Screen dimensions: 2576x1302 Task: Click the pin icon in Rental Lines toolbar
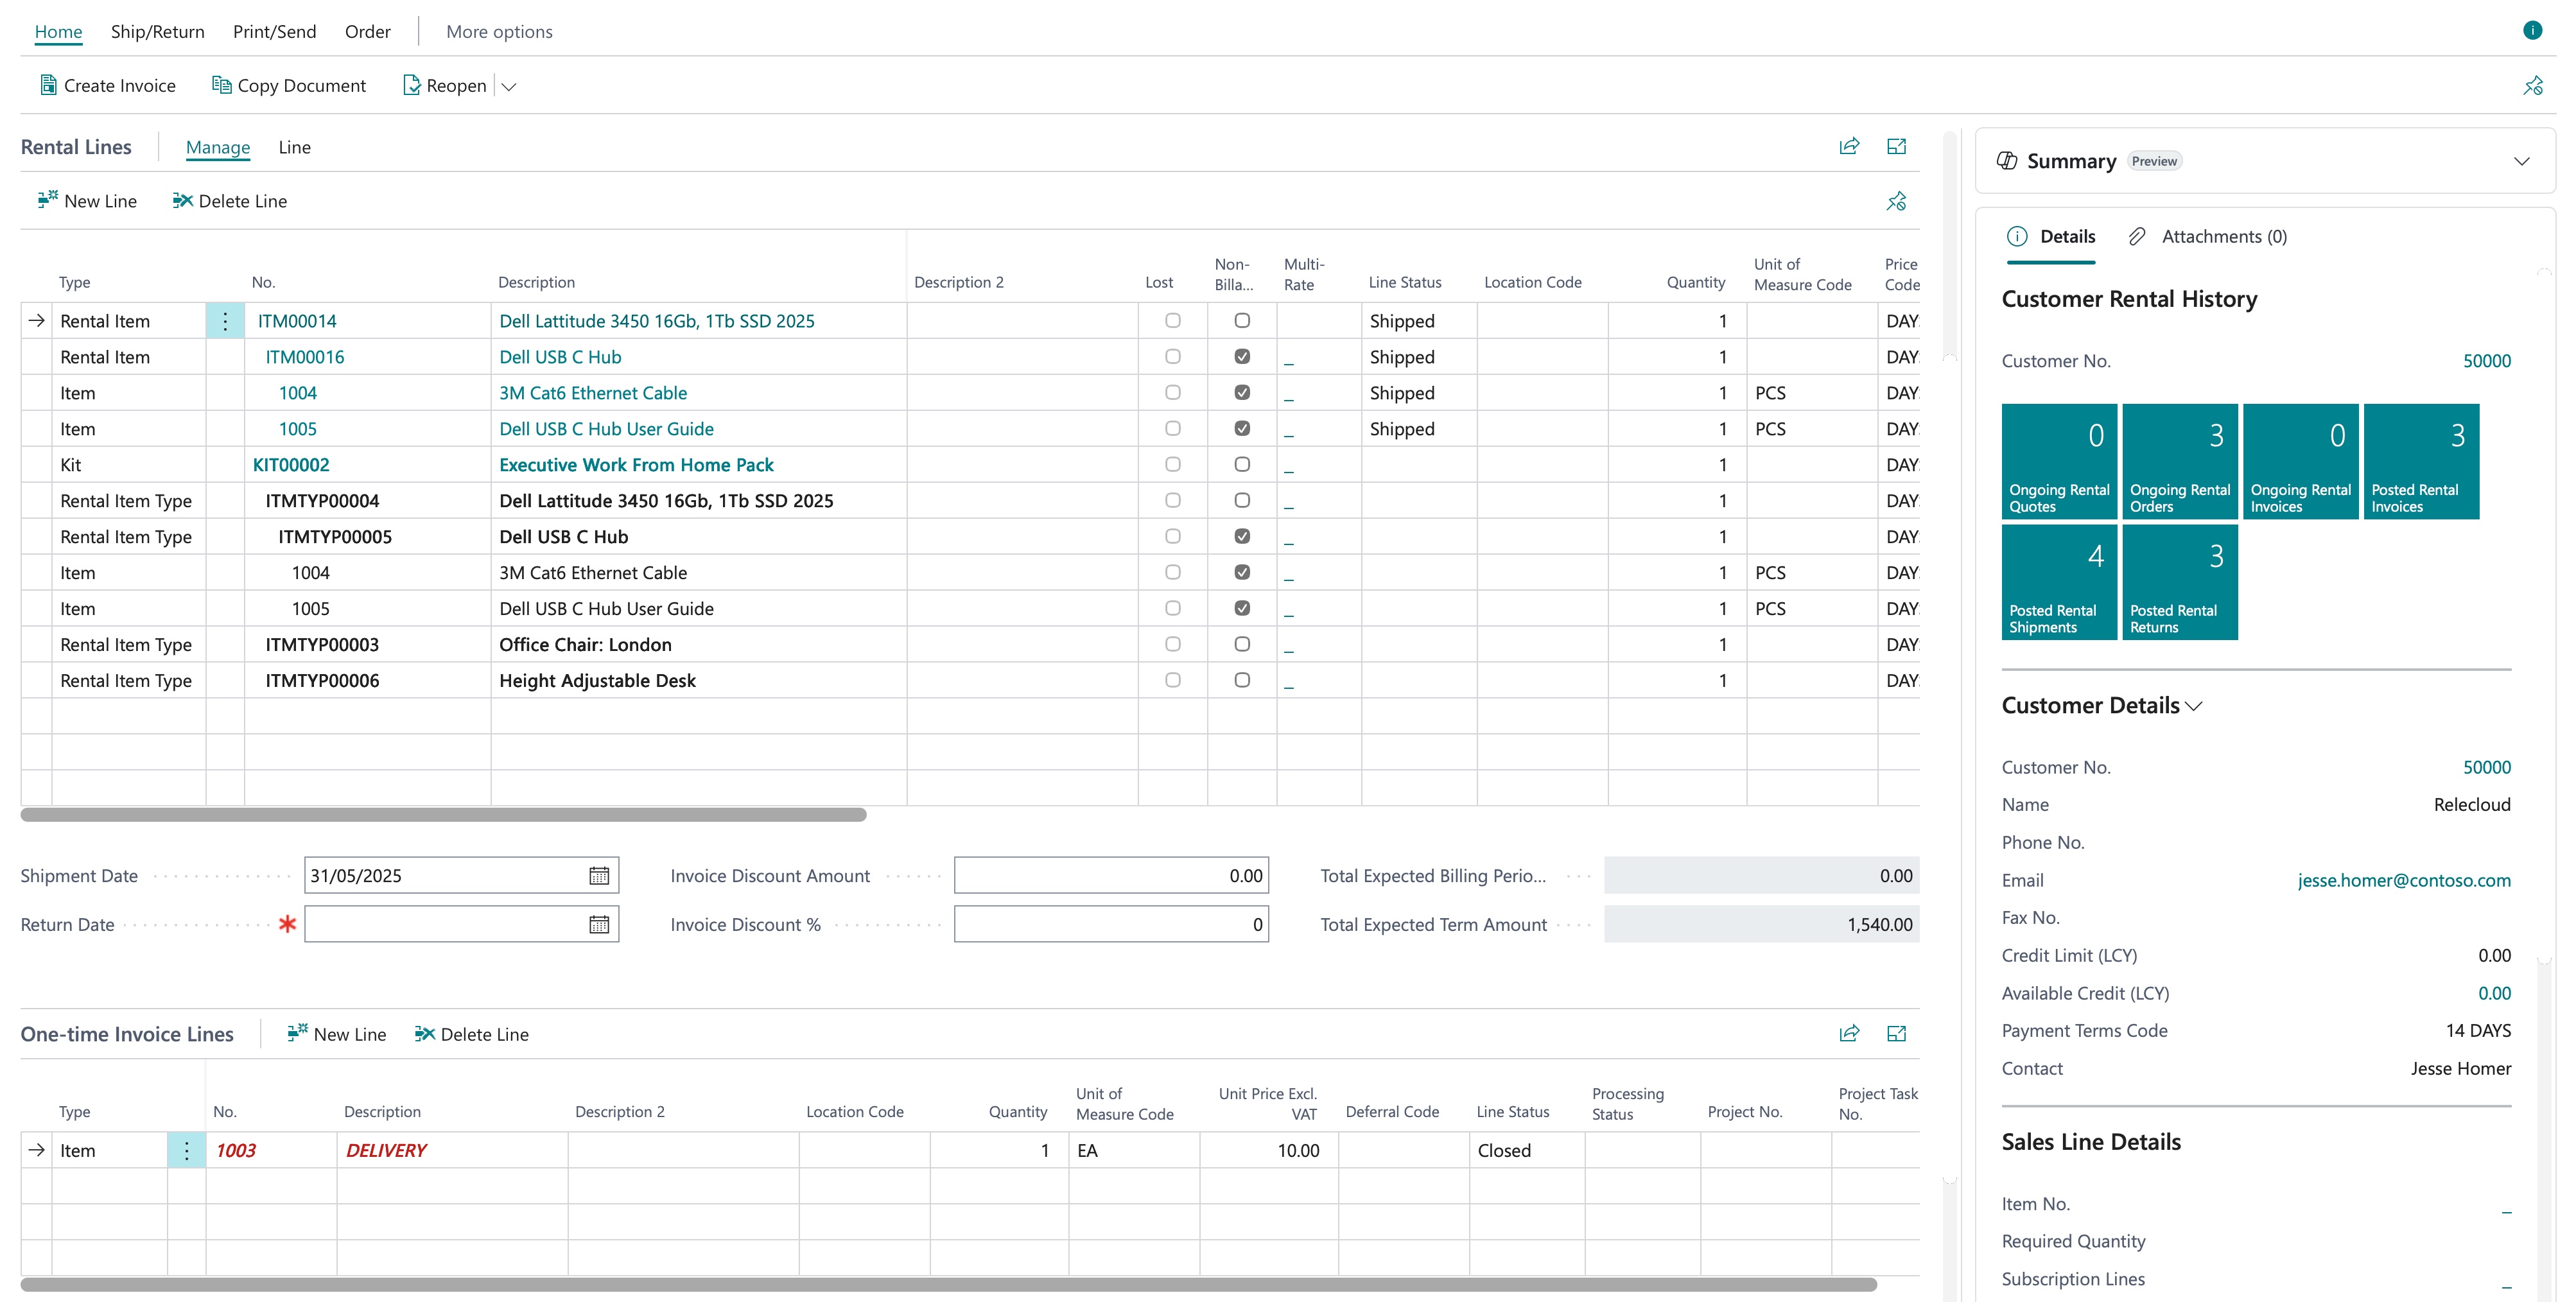click(1896, 201)
